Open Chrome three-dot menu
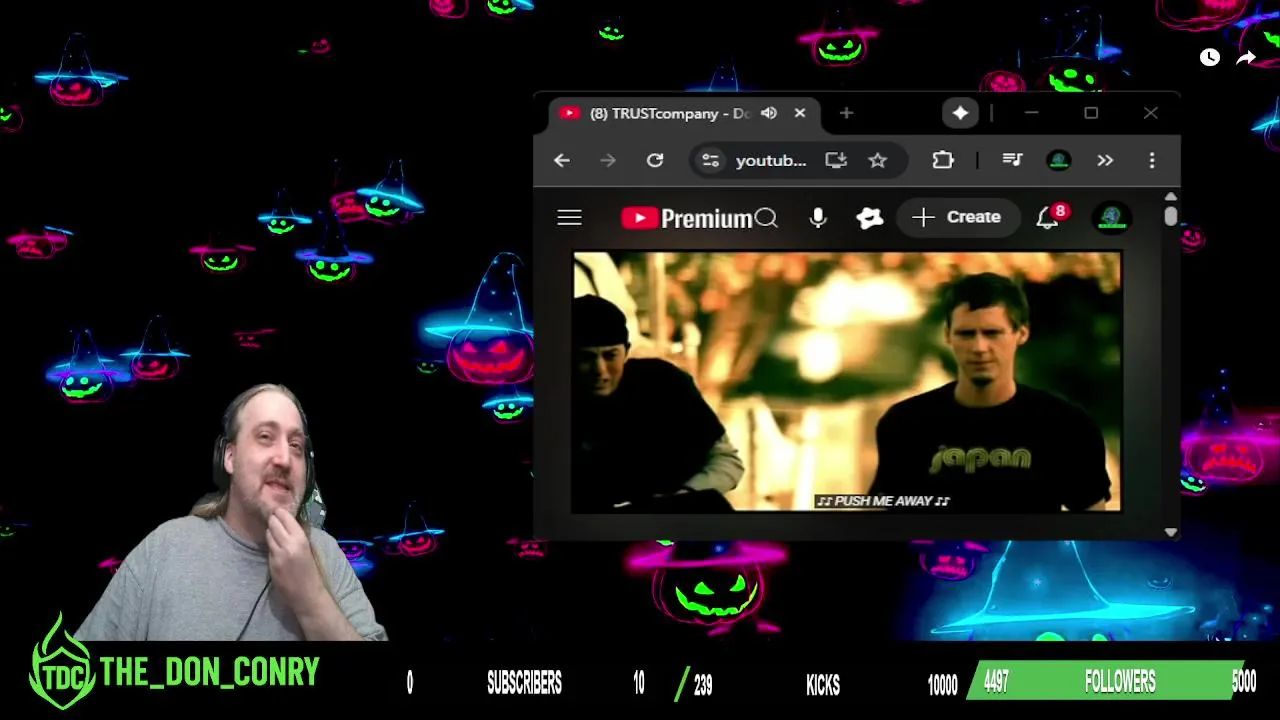The height and width of the screenshot is (720, 1280). 1152,160
